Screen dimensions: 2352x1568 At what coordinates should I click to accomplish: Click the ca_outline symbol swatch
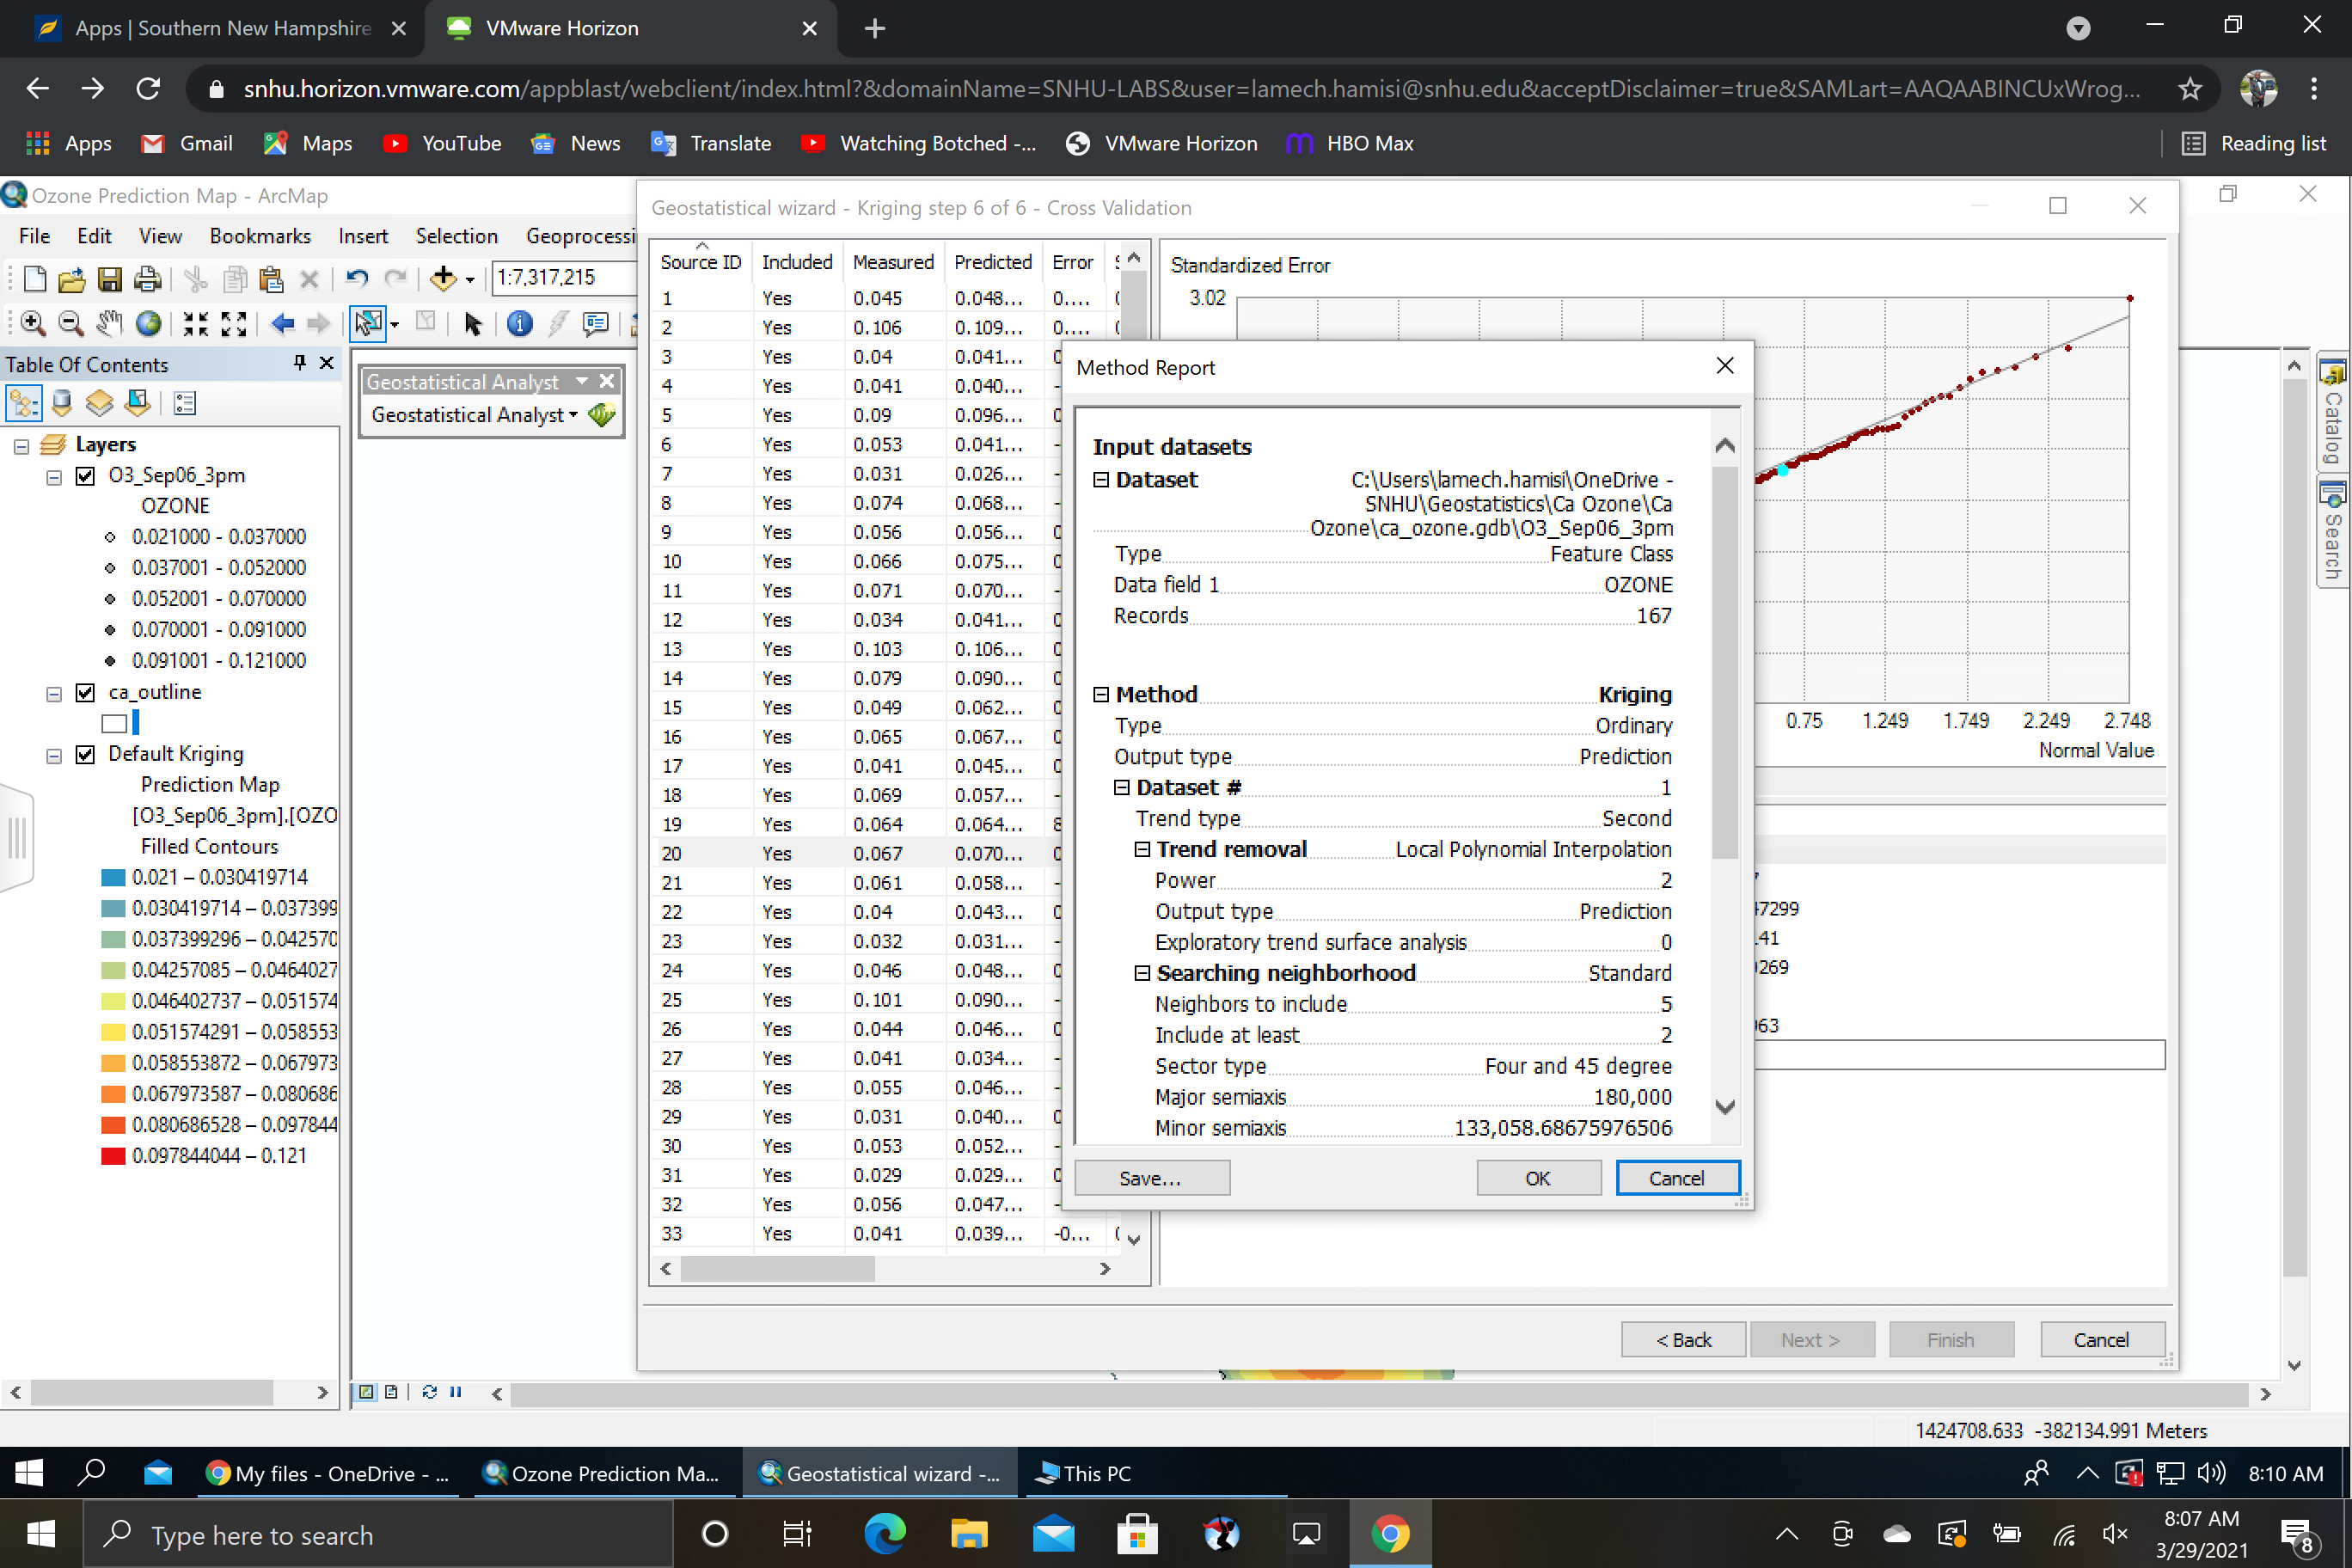point(115,723)
